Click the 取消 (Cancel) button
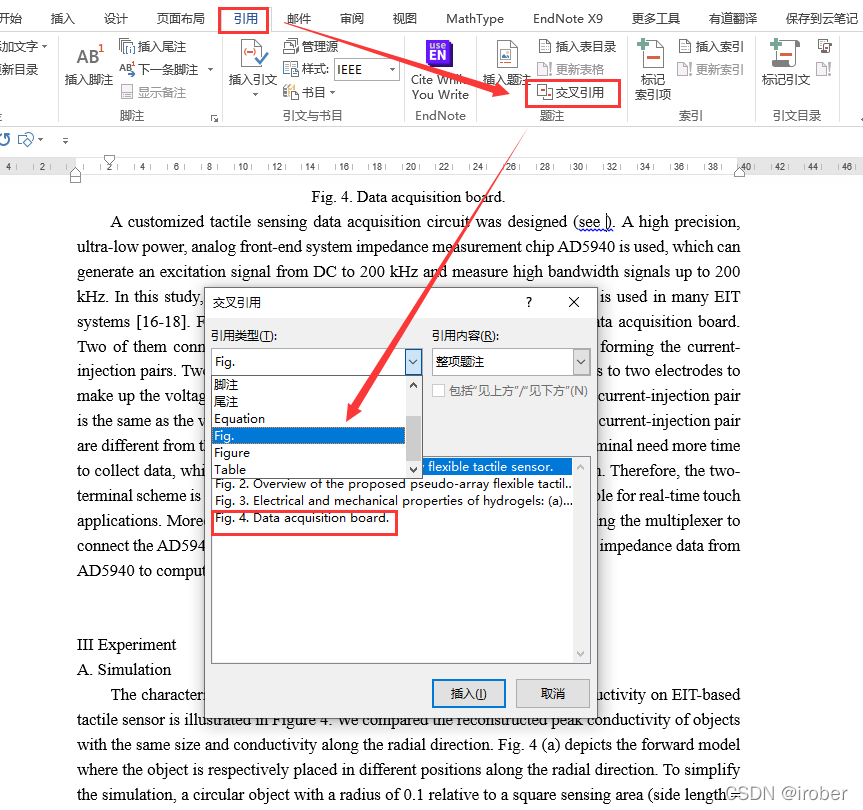The height and width of the screenshot is (810, 863). 553,693
